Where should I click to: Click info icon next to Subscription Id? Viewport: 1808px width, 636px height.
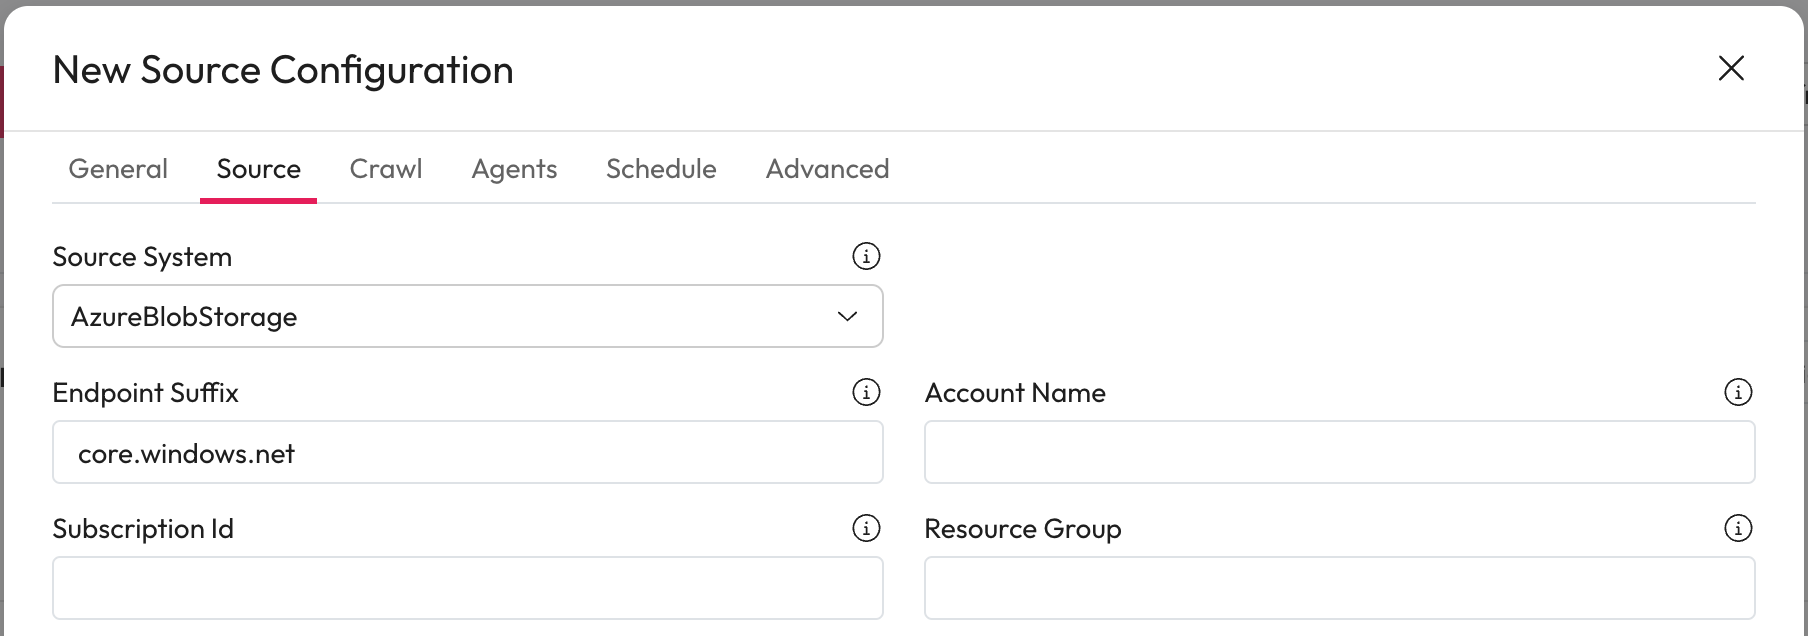point(865,529)
